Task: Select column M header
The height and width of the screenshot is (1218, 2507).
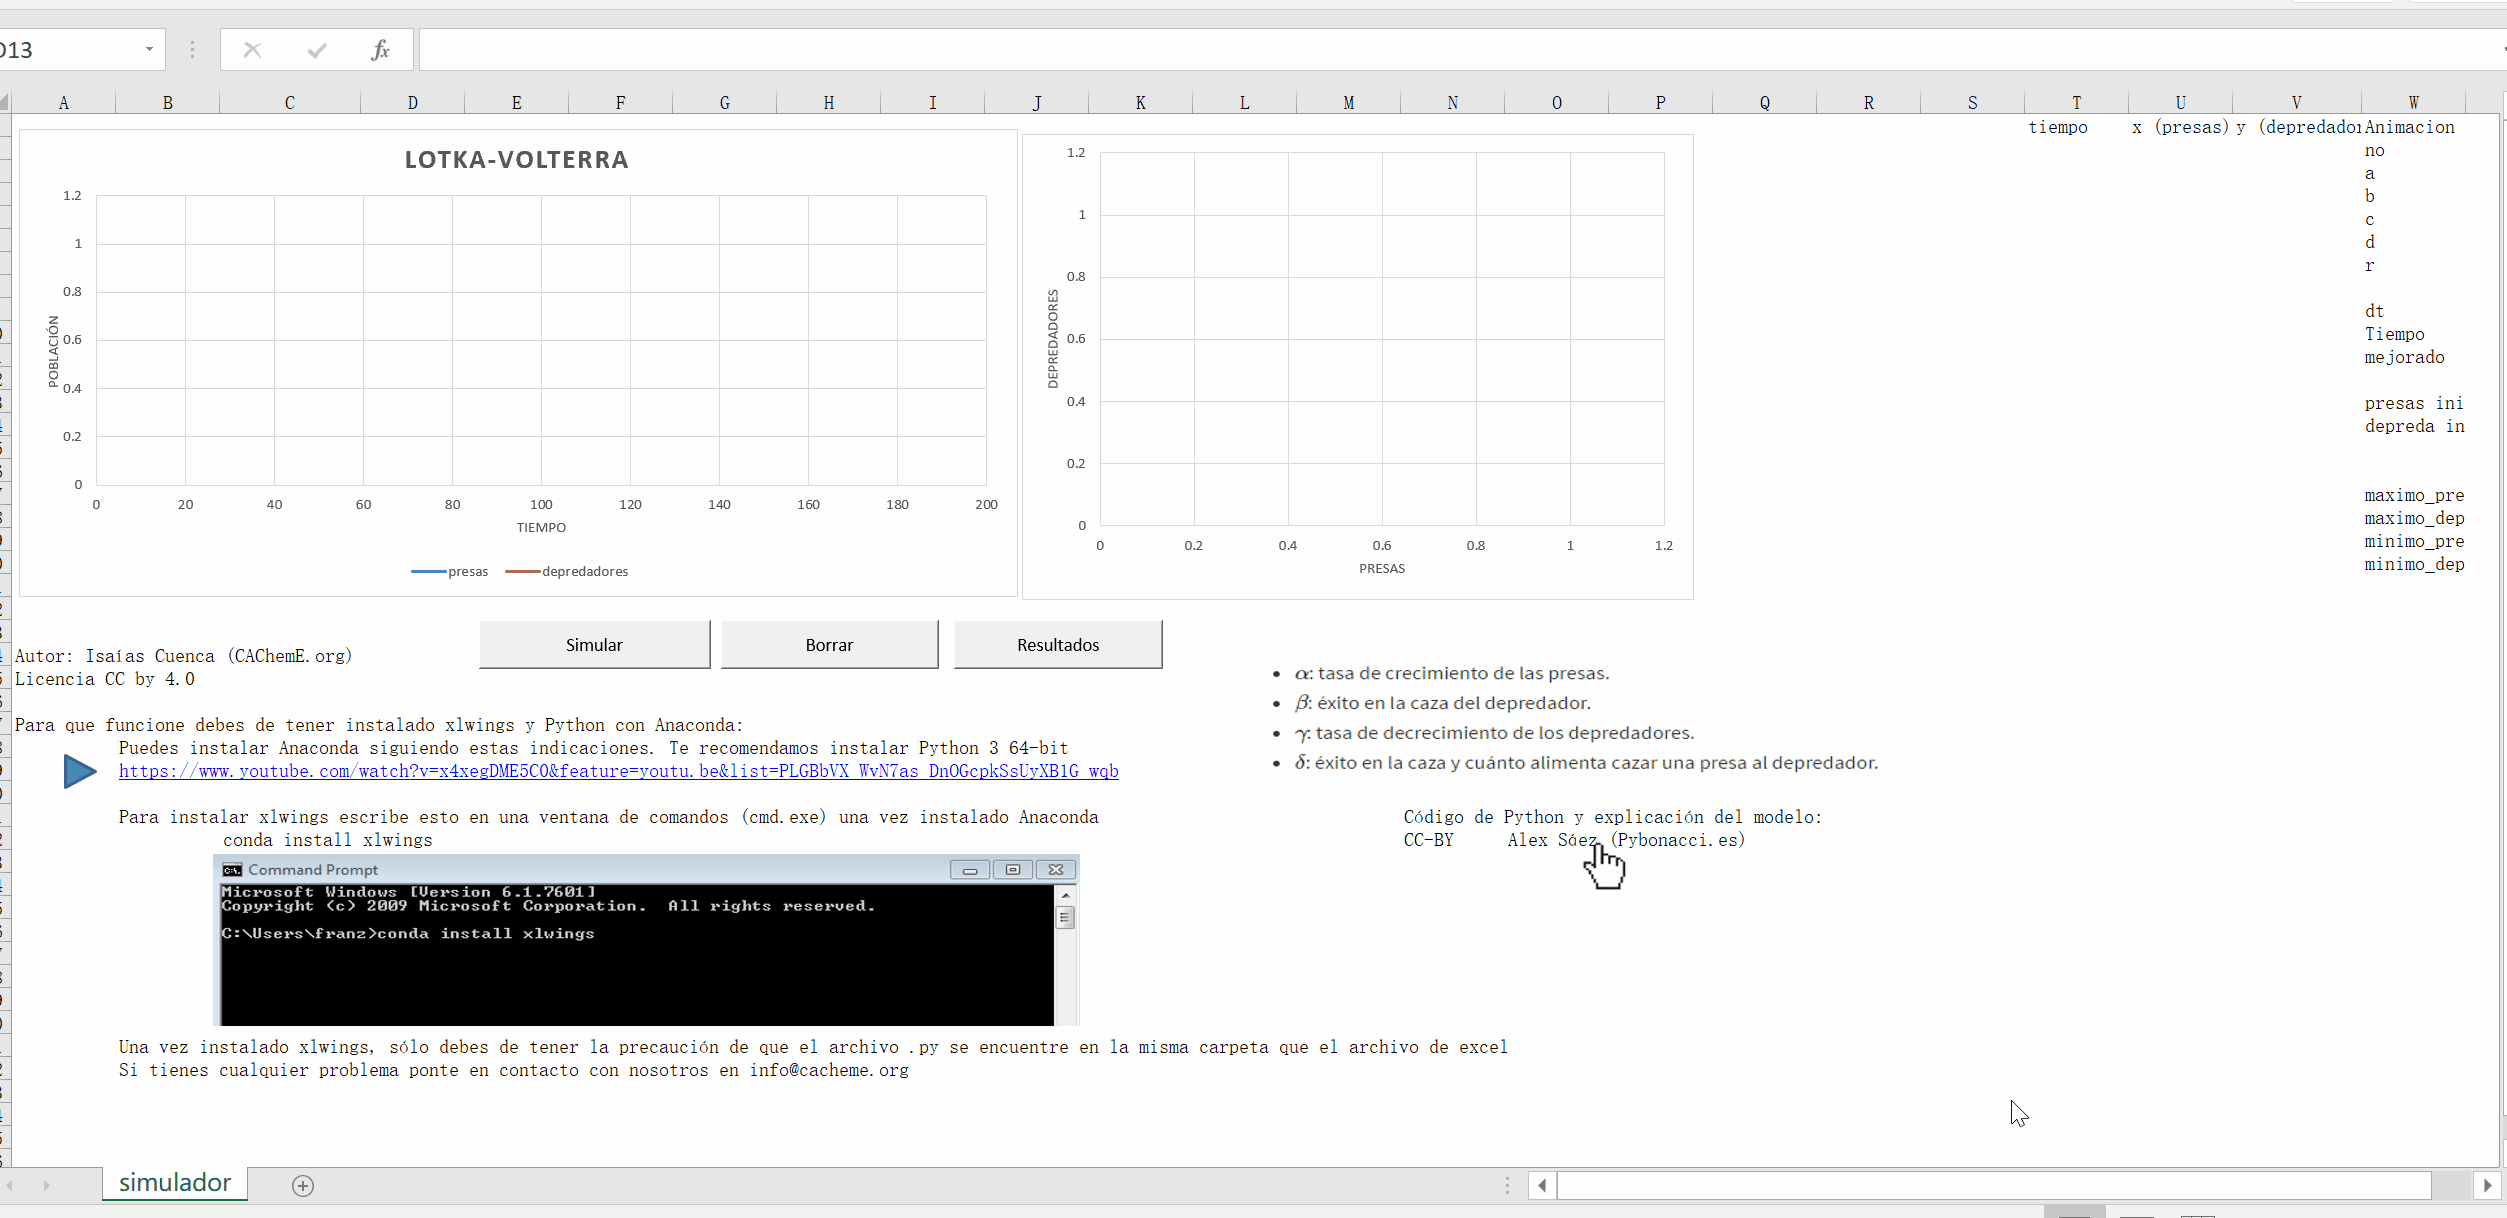Action: [1348, 102]
